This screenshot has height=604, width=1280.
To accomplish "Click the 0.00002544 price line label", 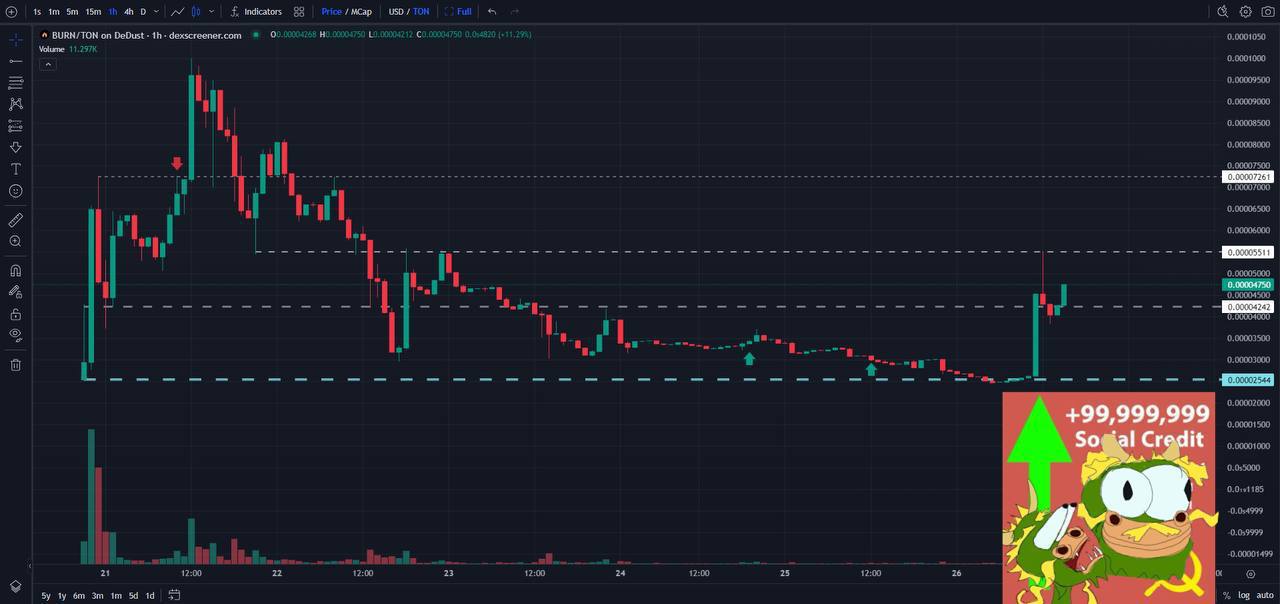I will (x=1249, y=380).
